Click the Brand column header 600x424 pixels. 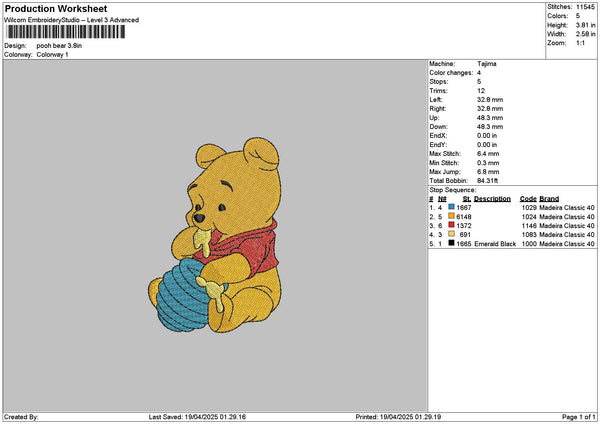click(x=549, y=199)
